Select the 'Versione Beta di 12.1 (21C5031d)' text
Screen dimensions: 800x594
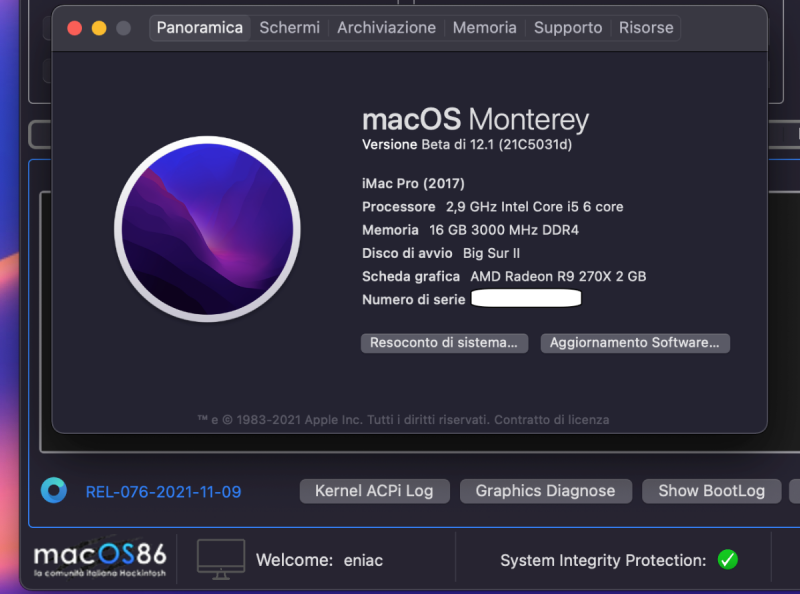point(467,145)
